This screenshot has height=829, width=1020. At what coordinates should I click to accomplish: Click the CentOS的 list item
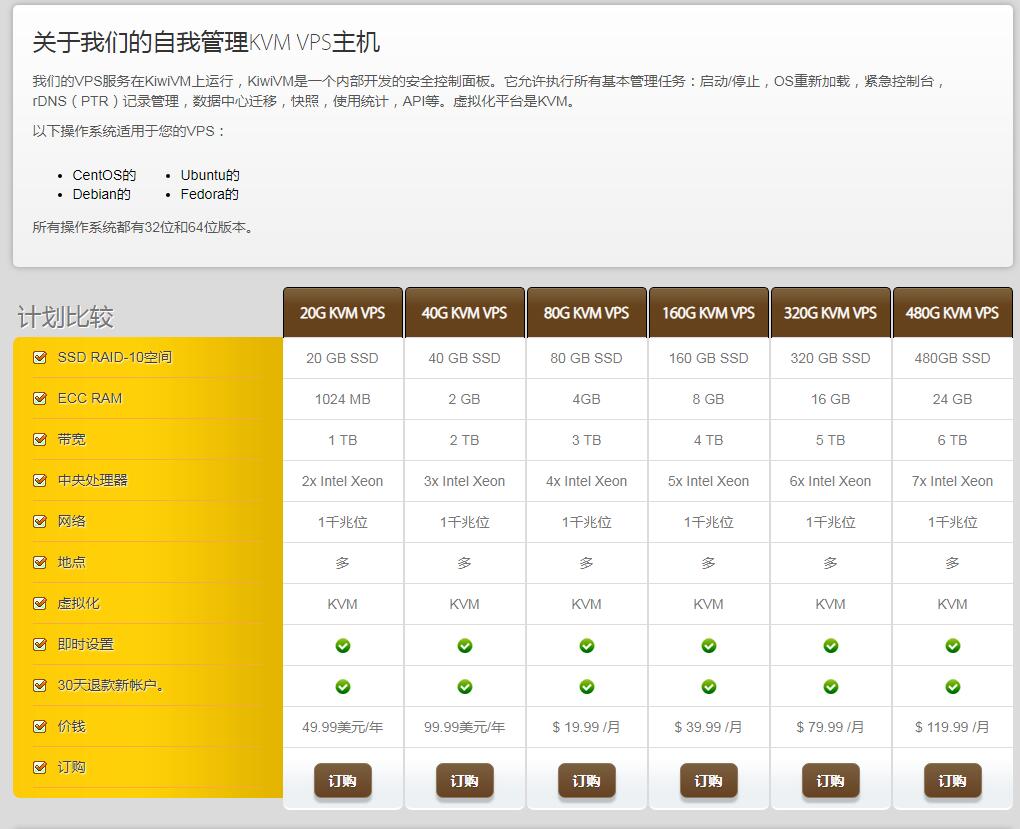tap(104, 175)
